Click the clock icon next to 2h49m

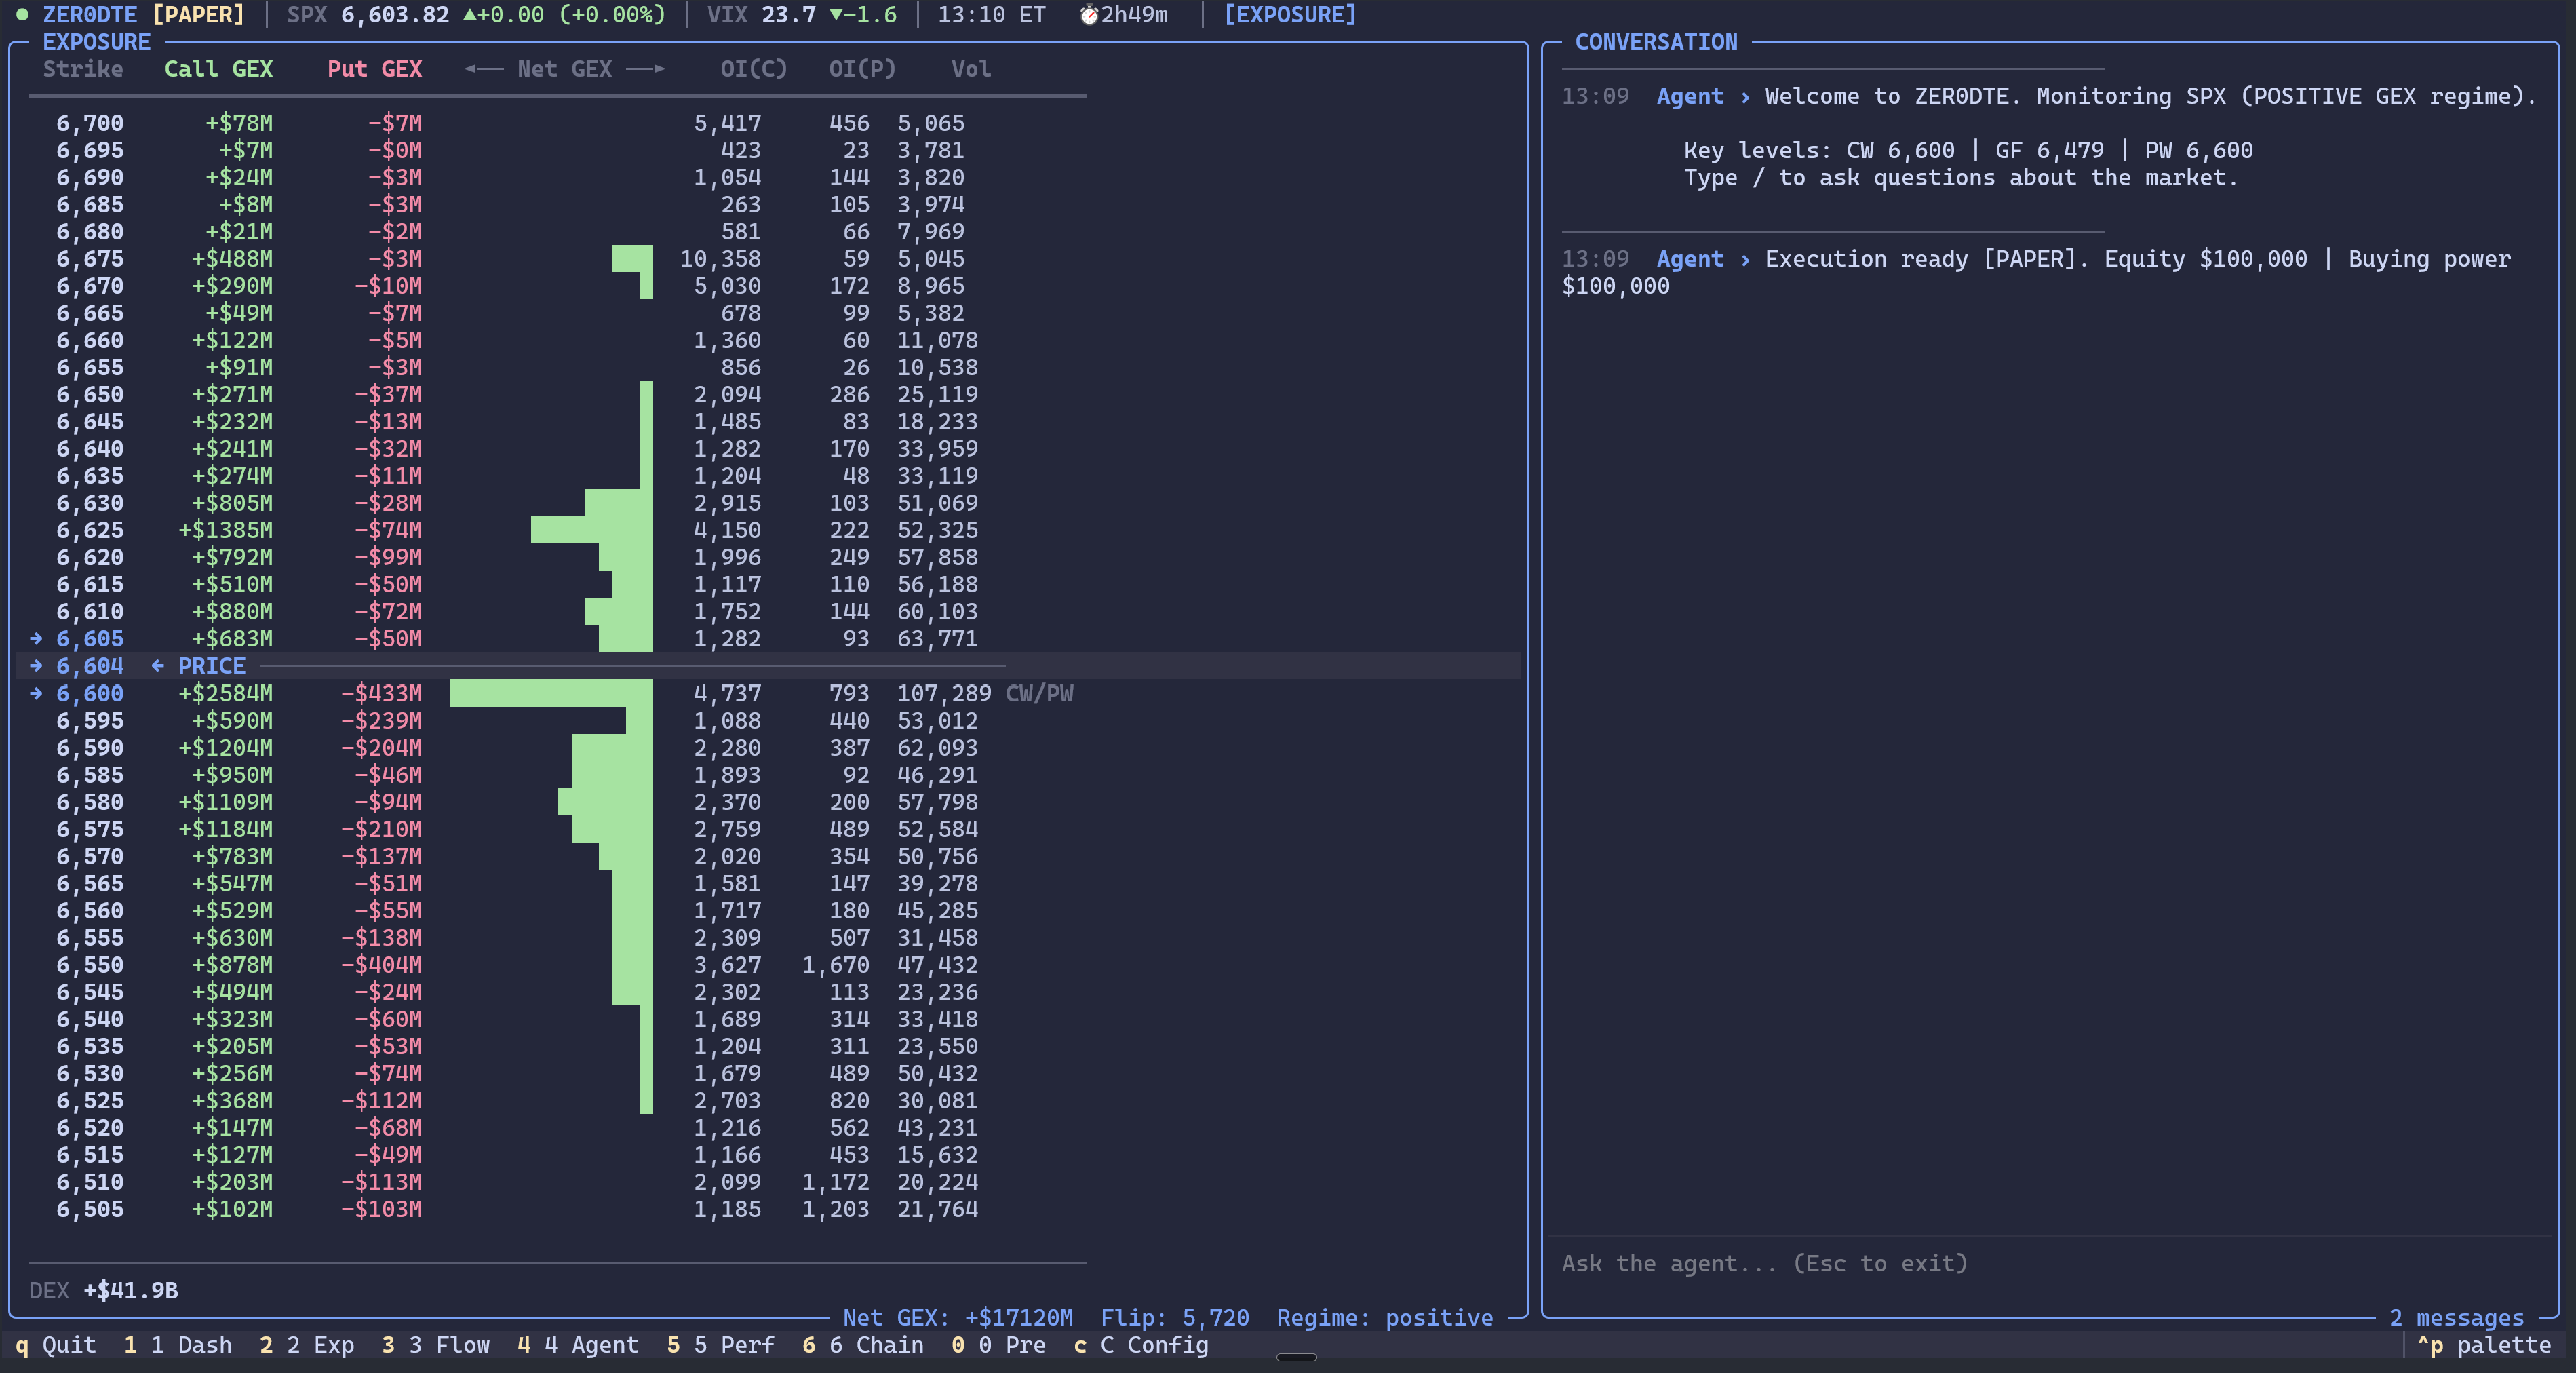1089,15
